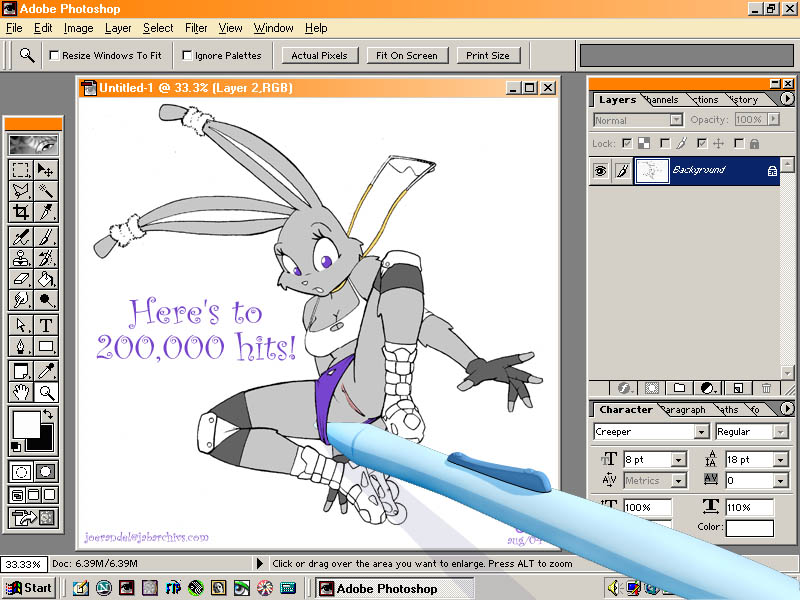Open the Filter menu
The width and height of the screenshot is (800, 600).
click(196, 28)
